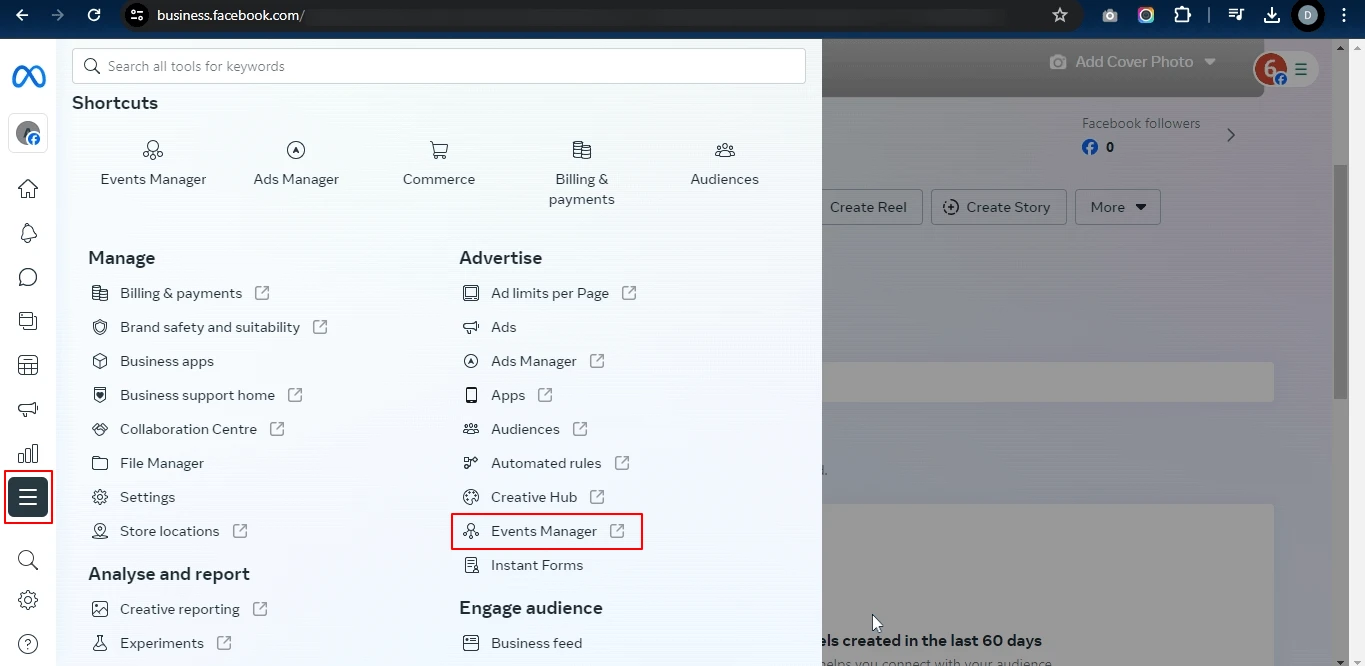Open Ads Manager under Advertise
Image resolution: width=1365 pixels, height=666 pixels.
point(533,361)
